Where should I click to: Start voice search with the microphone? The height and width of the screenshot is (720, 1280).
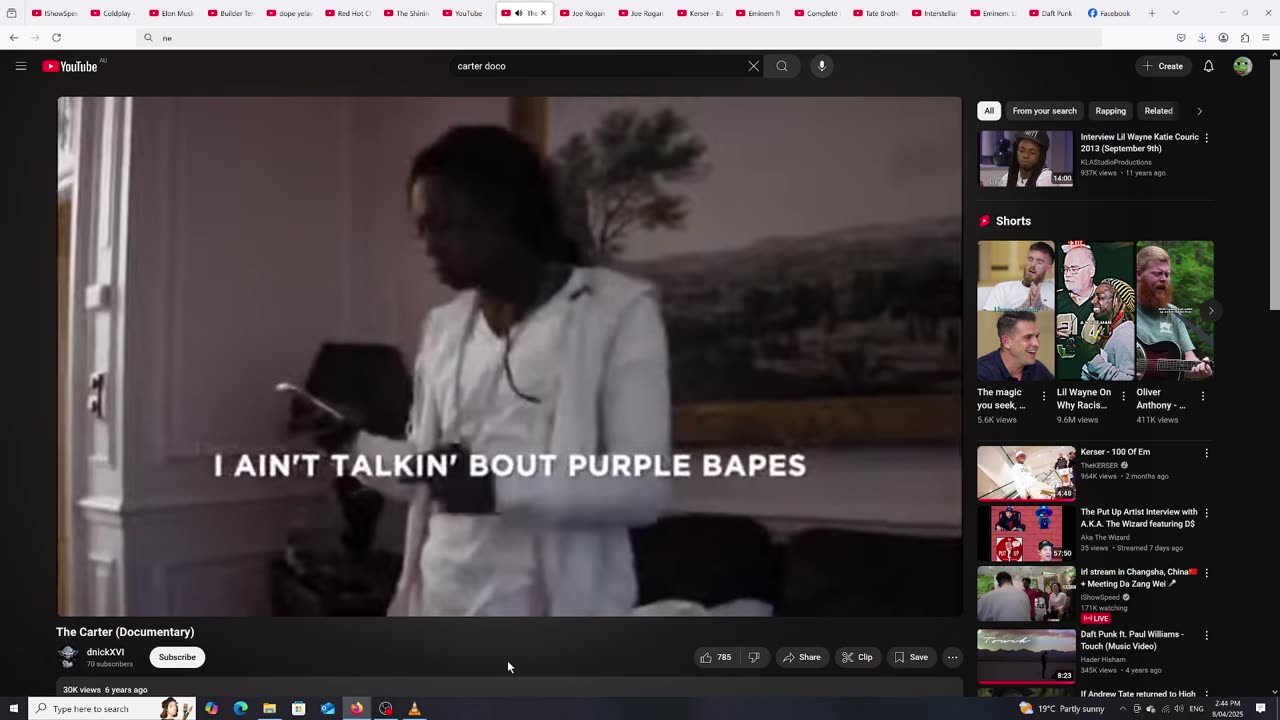(822, 66)
